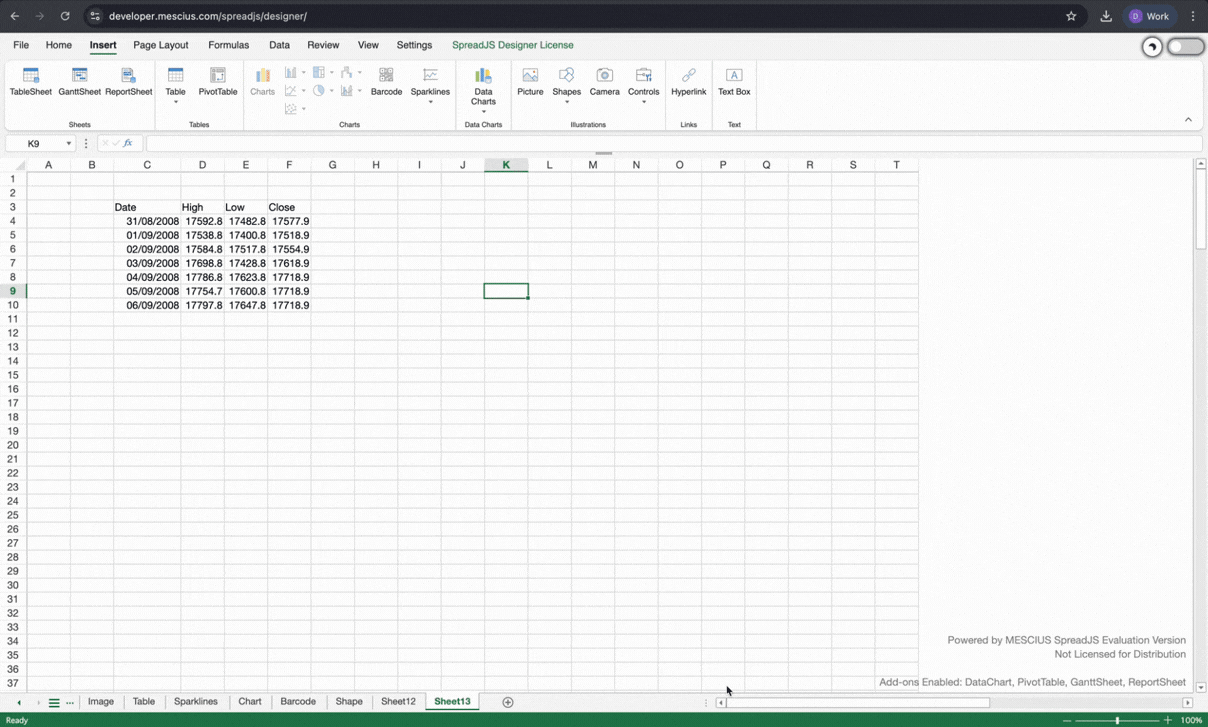Click the GanttSheet icon
The height and width of the screenshot is (727, 1208).
(79, 81)
